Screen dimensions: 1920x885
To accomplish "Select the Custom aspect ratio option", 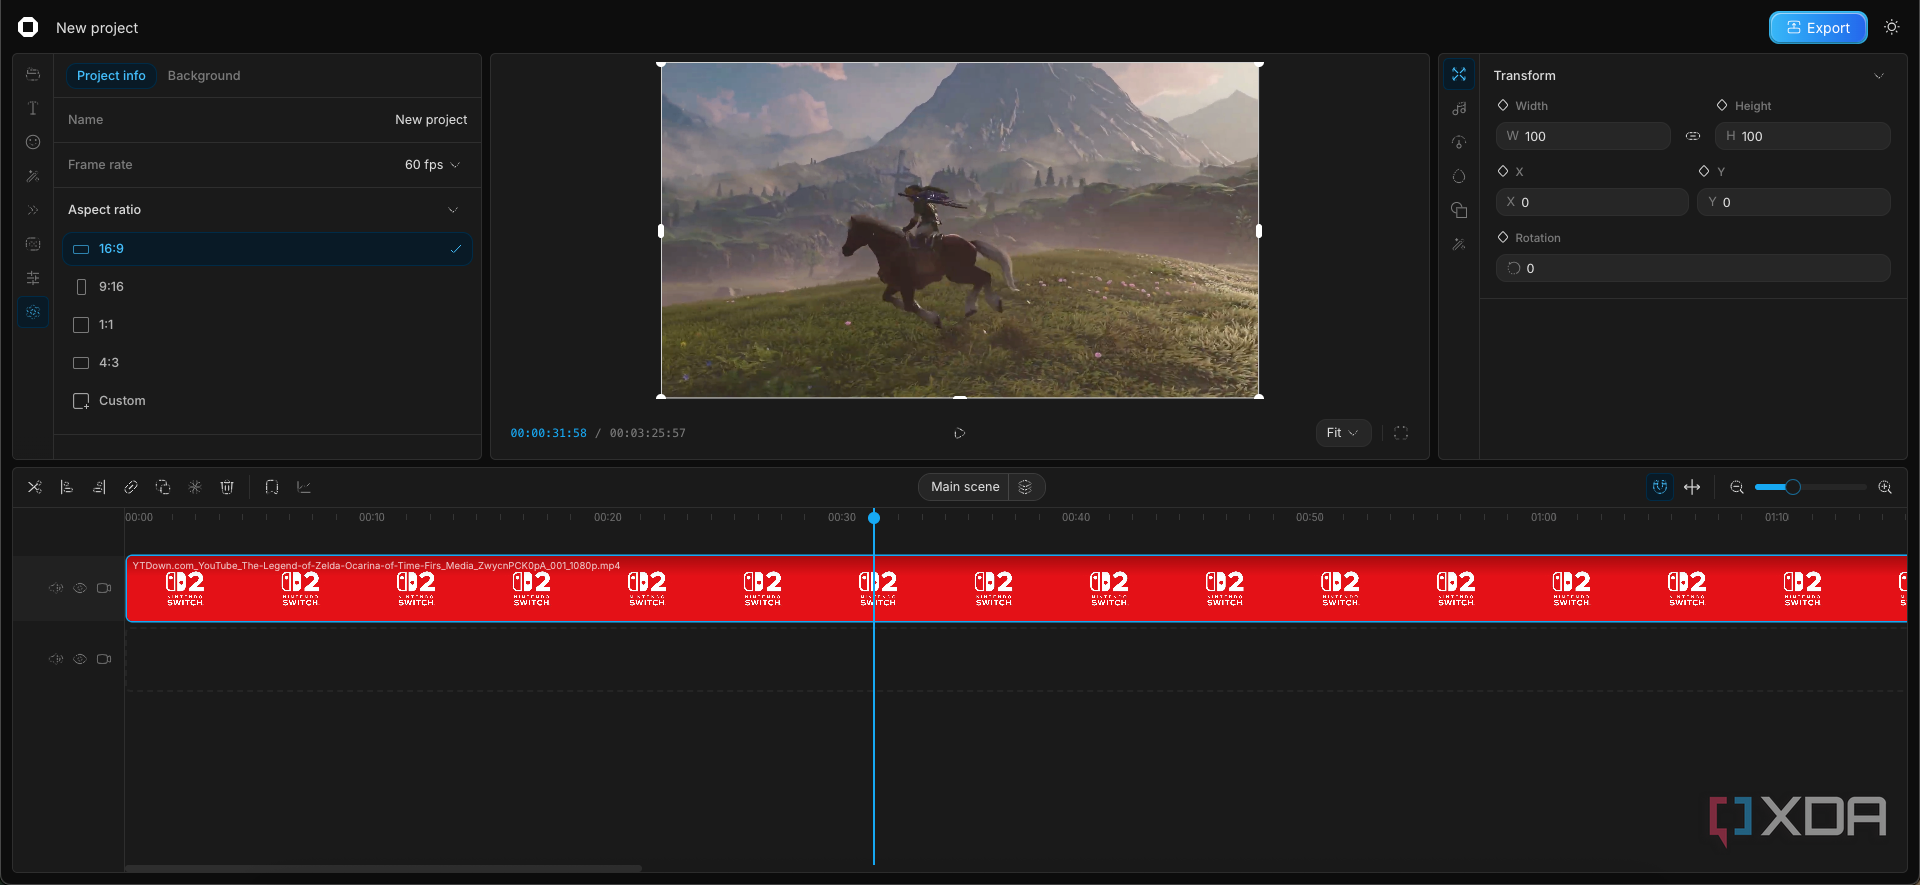I will 267,401.
